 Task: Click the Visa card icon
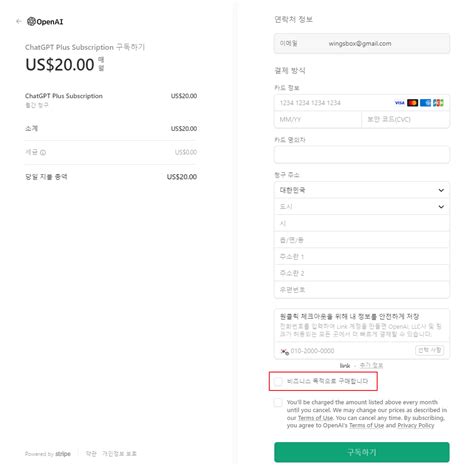(x=399, y=103)
